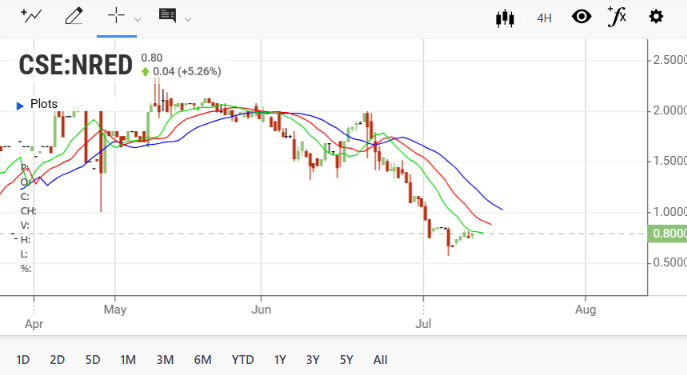Select the annotation comment tool
Screen dimensions: 687x375
point(167,16)
